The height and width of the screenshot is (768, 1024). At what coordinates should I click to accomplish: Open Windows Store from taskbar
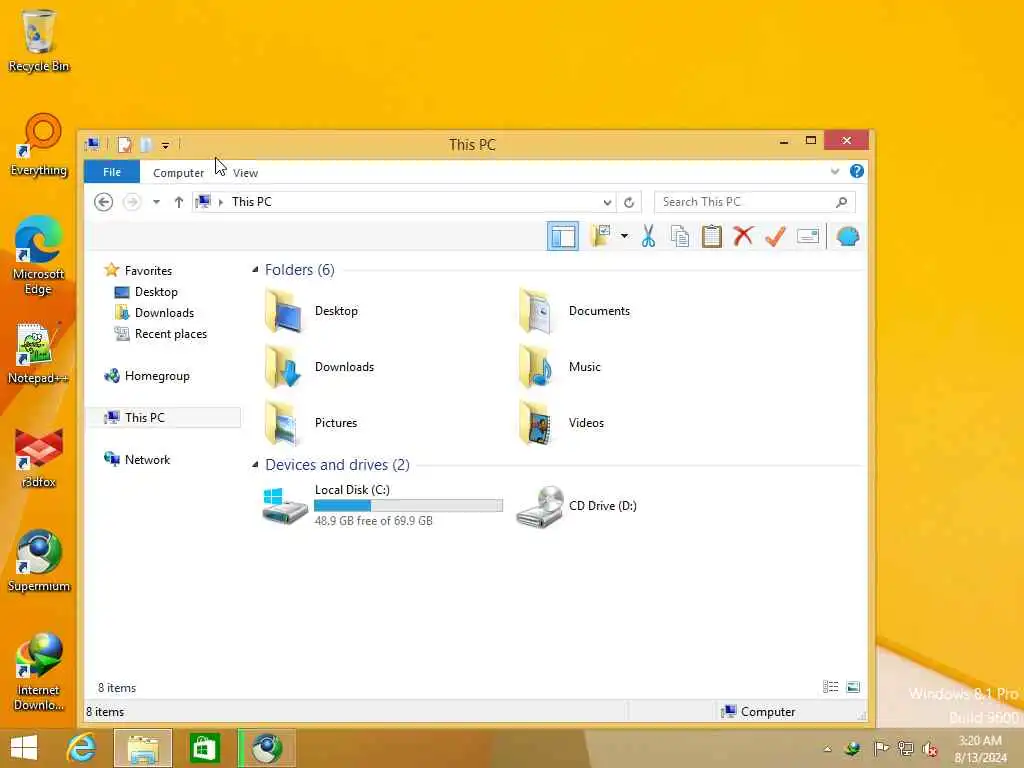pos(204,748)
